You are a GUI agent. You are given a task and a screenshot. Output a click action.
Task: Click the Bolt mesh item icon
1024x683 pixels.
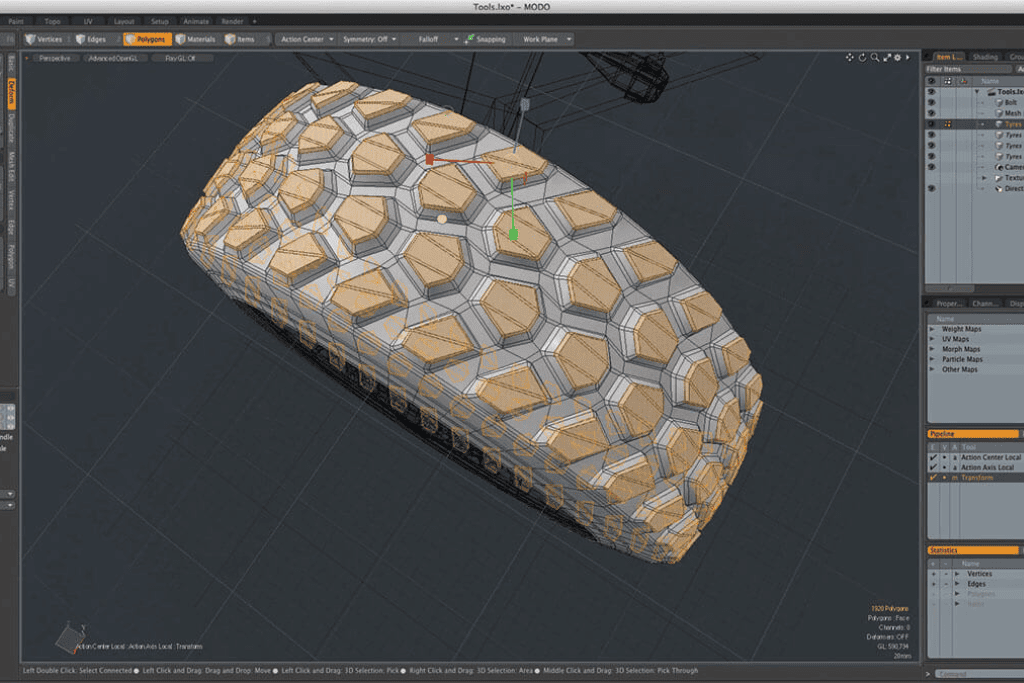999,103
